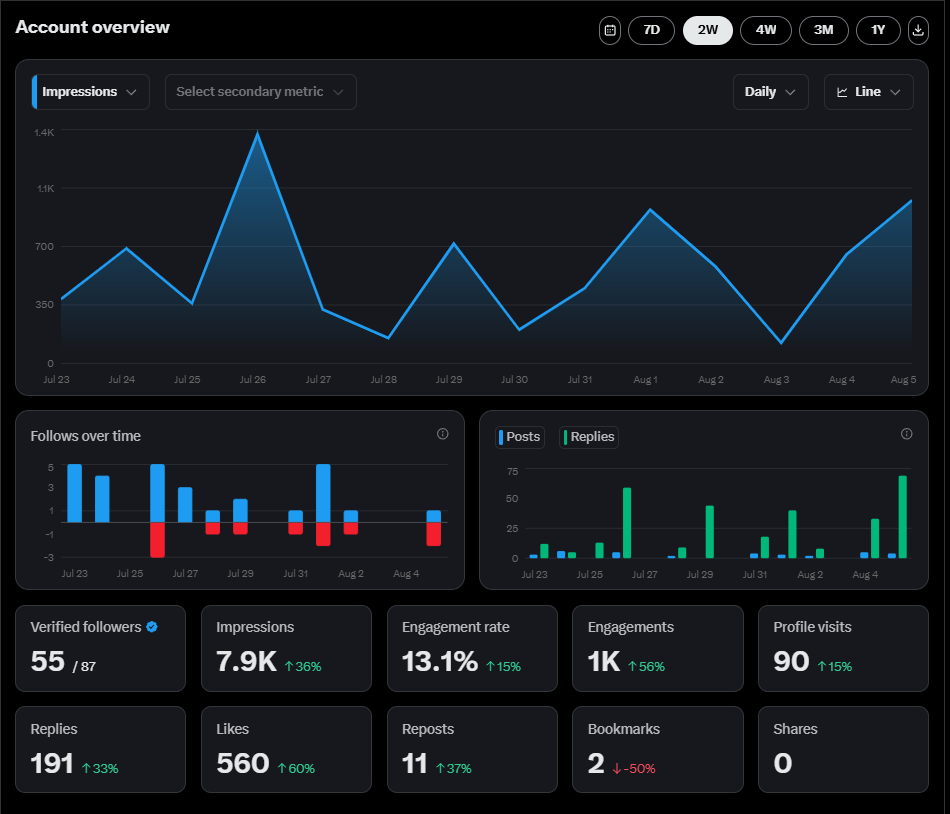
Task: Open the Likes 560 card
Action: pos(286,749)
